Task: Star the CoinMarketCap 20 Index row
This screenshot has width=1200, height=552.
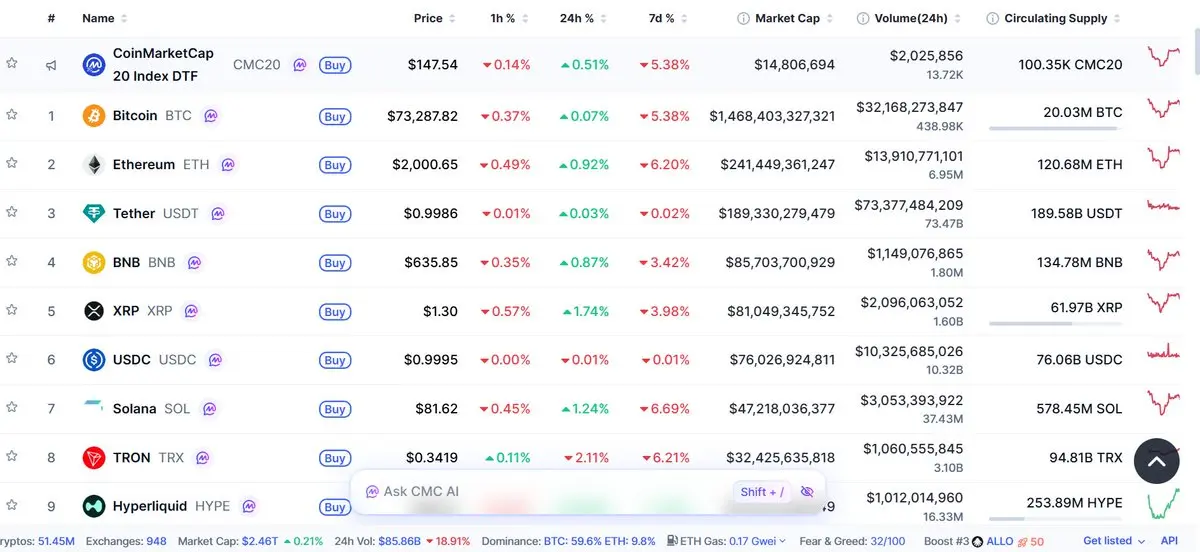Action: [x=12, y=63]
